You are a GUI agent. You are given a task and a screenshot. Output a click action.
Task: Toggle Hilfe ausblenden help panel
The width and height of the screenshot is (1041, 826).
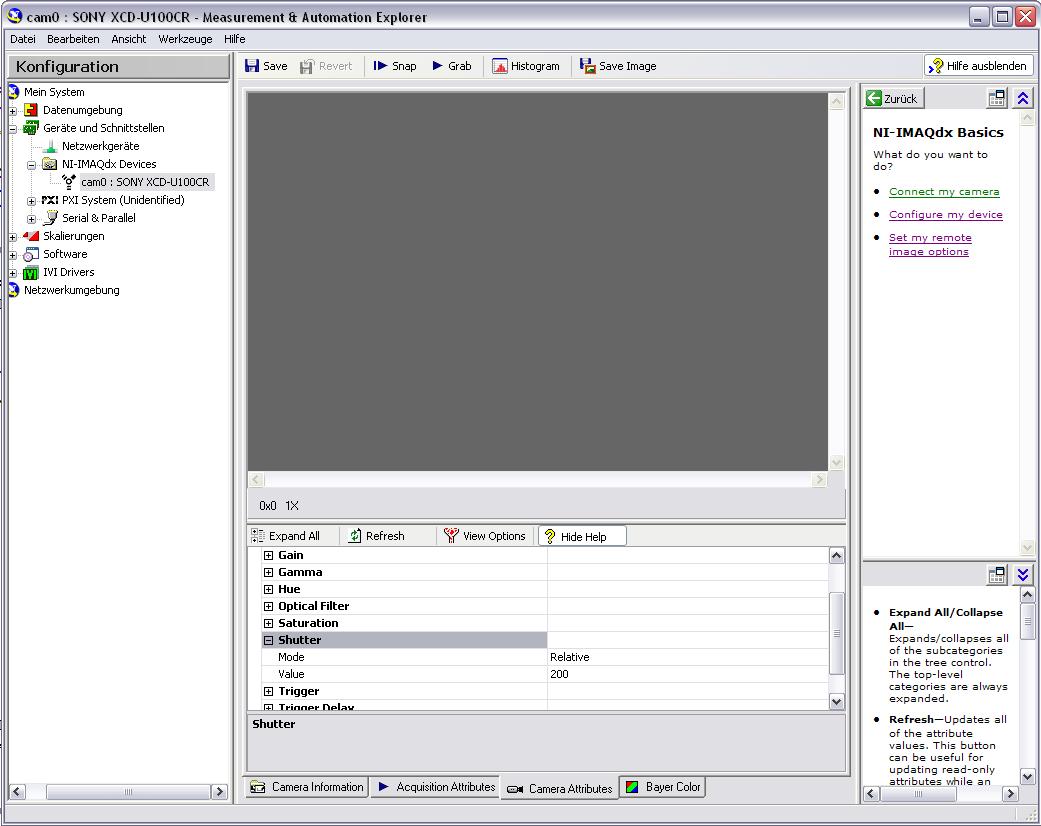[x=978, y=66]
